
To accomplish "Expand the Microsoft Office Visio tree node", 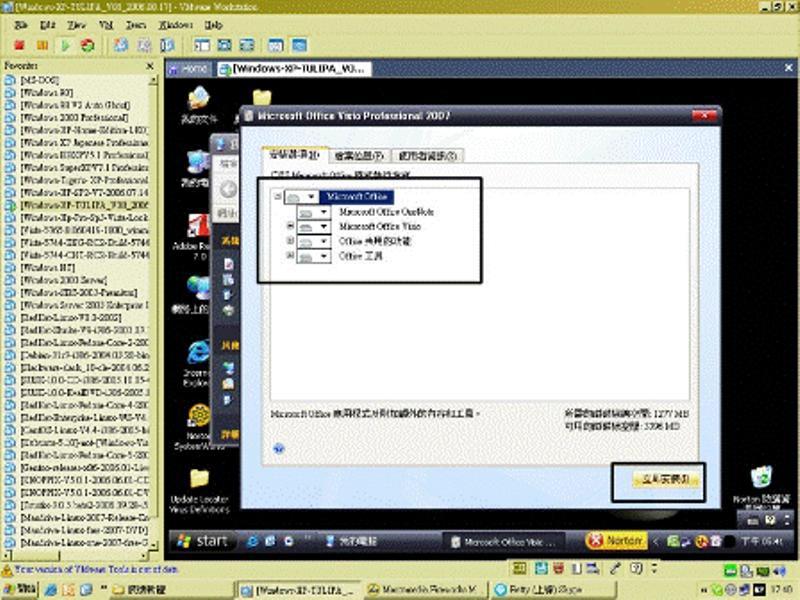I will pos(290,226).
